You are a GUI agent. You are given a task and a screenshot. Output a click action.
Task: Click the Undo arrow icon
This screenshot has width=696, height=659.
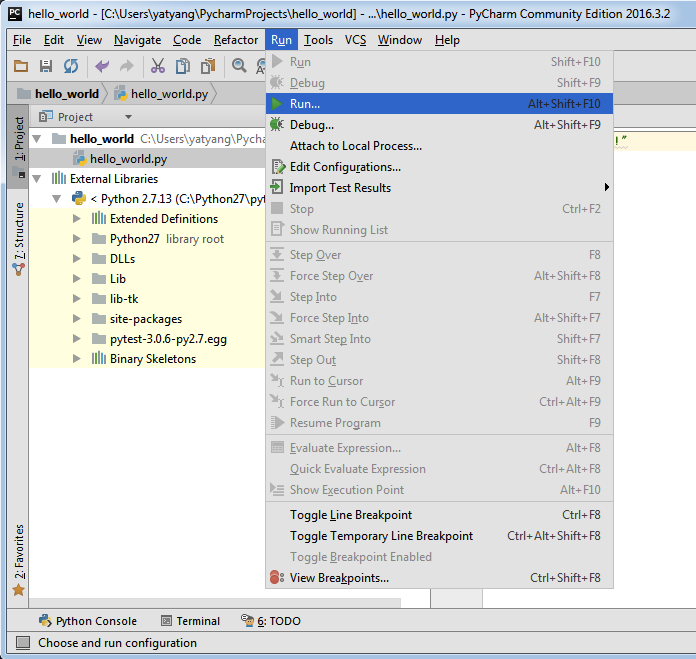pos(102,67)
